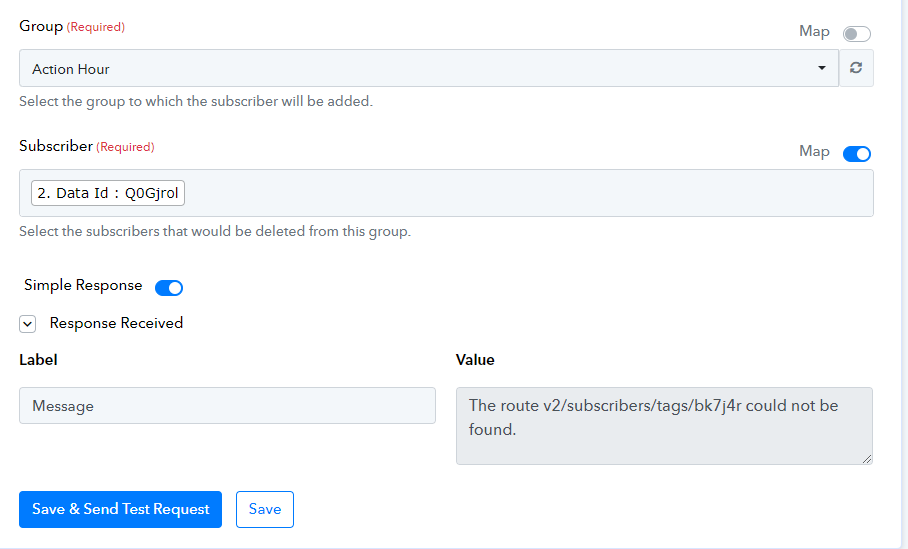This screenshot has height=549, width=908.
Task: Click the response Value text area
Action: click(664, 426)
